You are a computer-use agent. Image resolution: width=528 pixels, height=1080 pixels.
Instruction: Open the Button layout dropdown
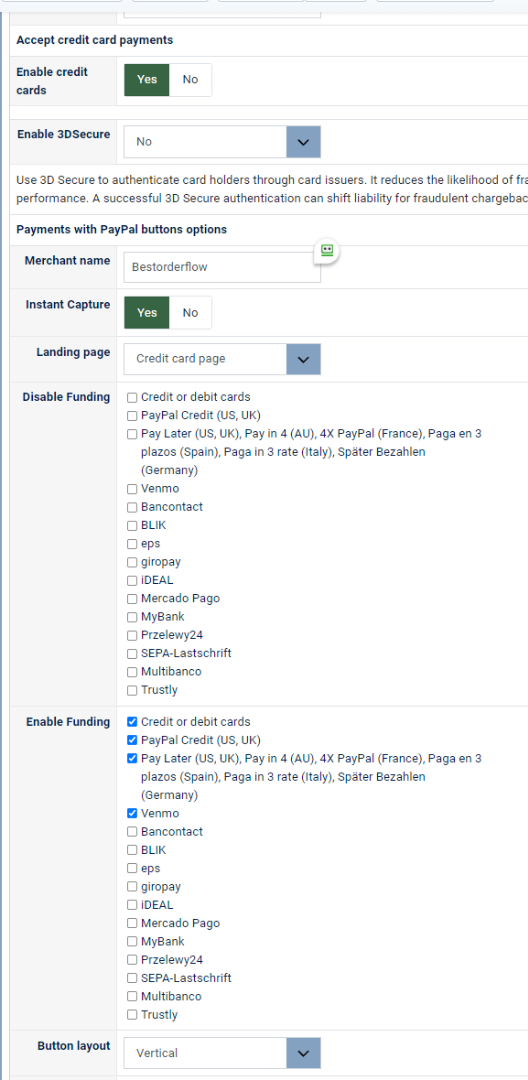(222, 1053)
